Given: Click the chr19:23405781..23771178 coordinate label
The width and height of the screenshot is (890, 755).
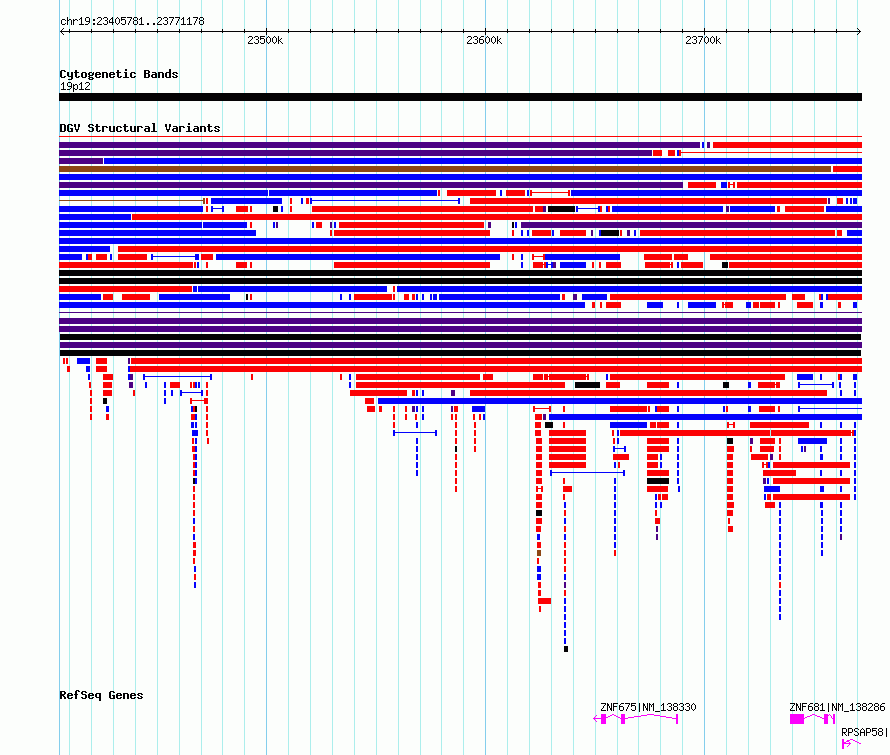Looking at the screenshot, I should tap(132, 22).
